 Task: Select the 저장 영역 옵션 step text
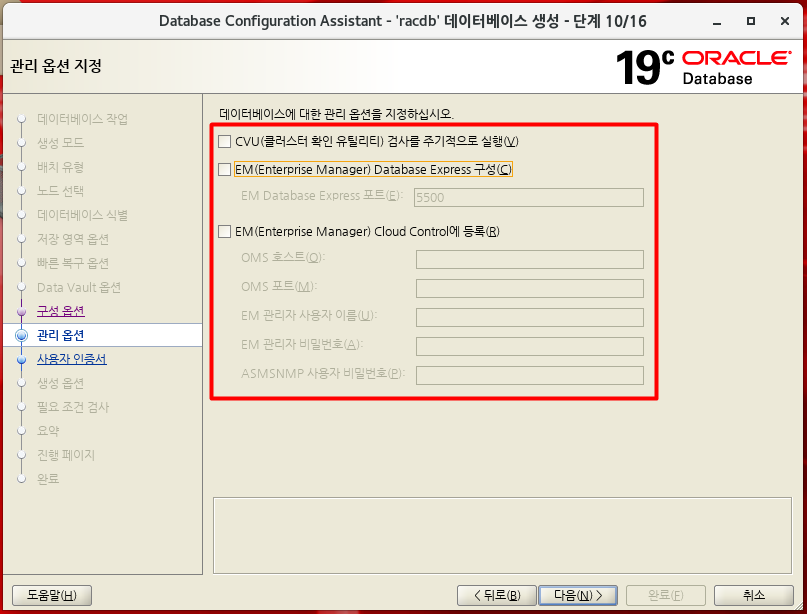tap(73, 239)
